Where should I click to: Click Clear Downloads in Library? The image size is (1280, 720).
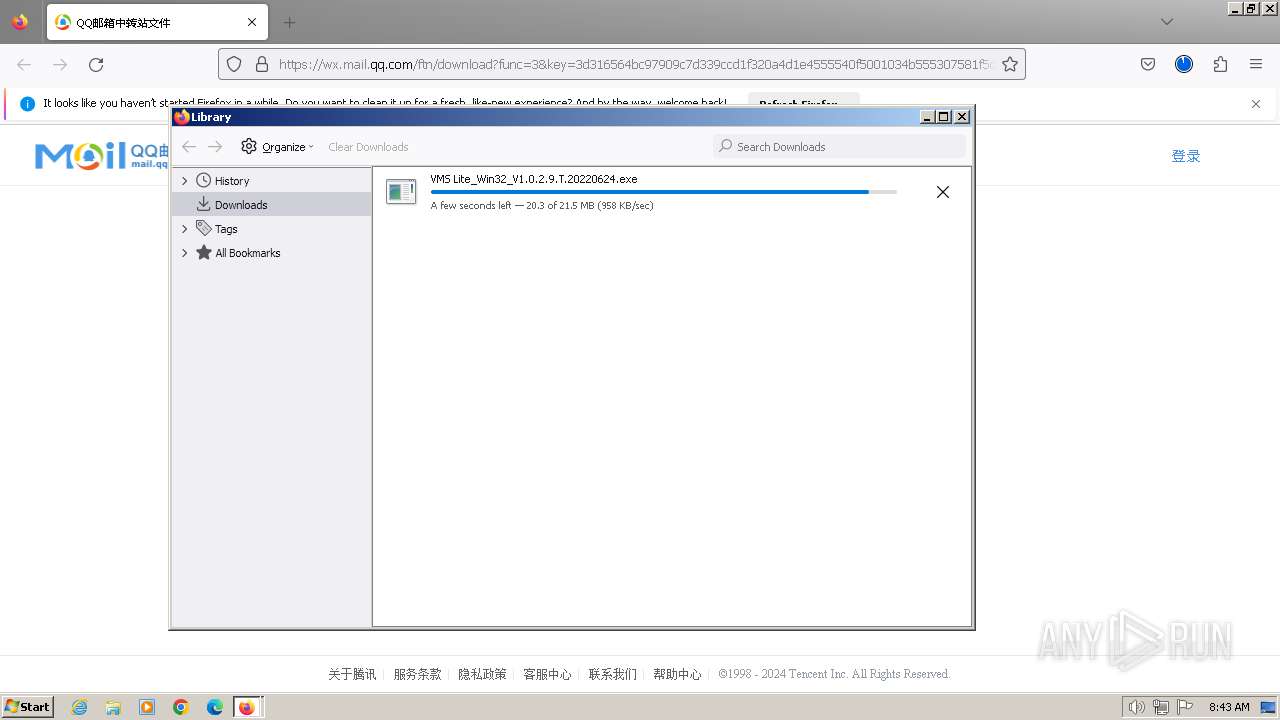368,147
